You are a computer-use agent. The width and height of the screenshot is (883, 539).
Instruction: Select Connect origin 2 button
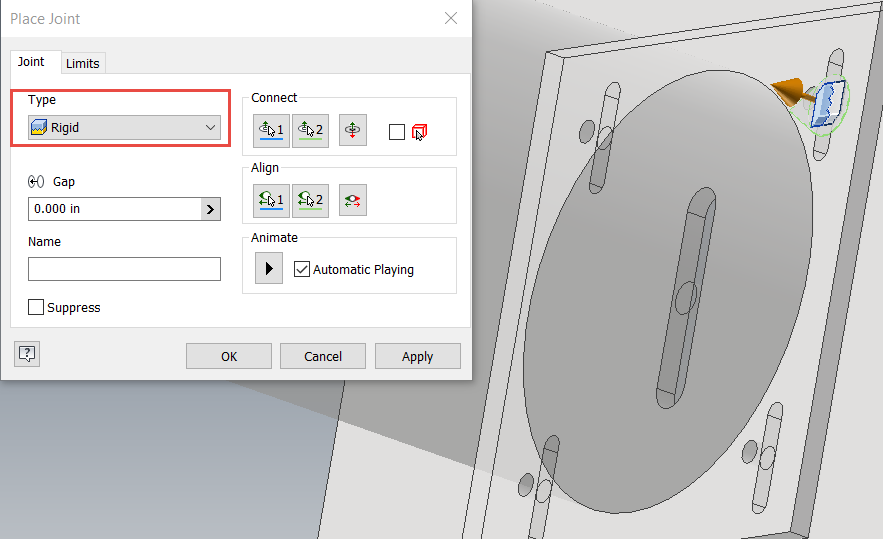310,131
